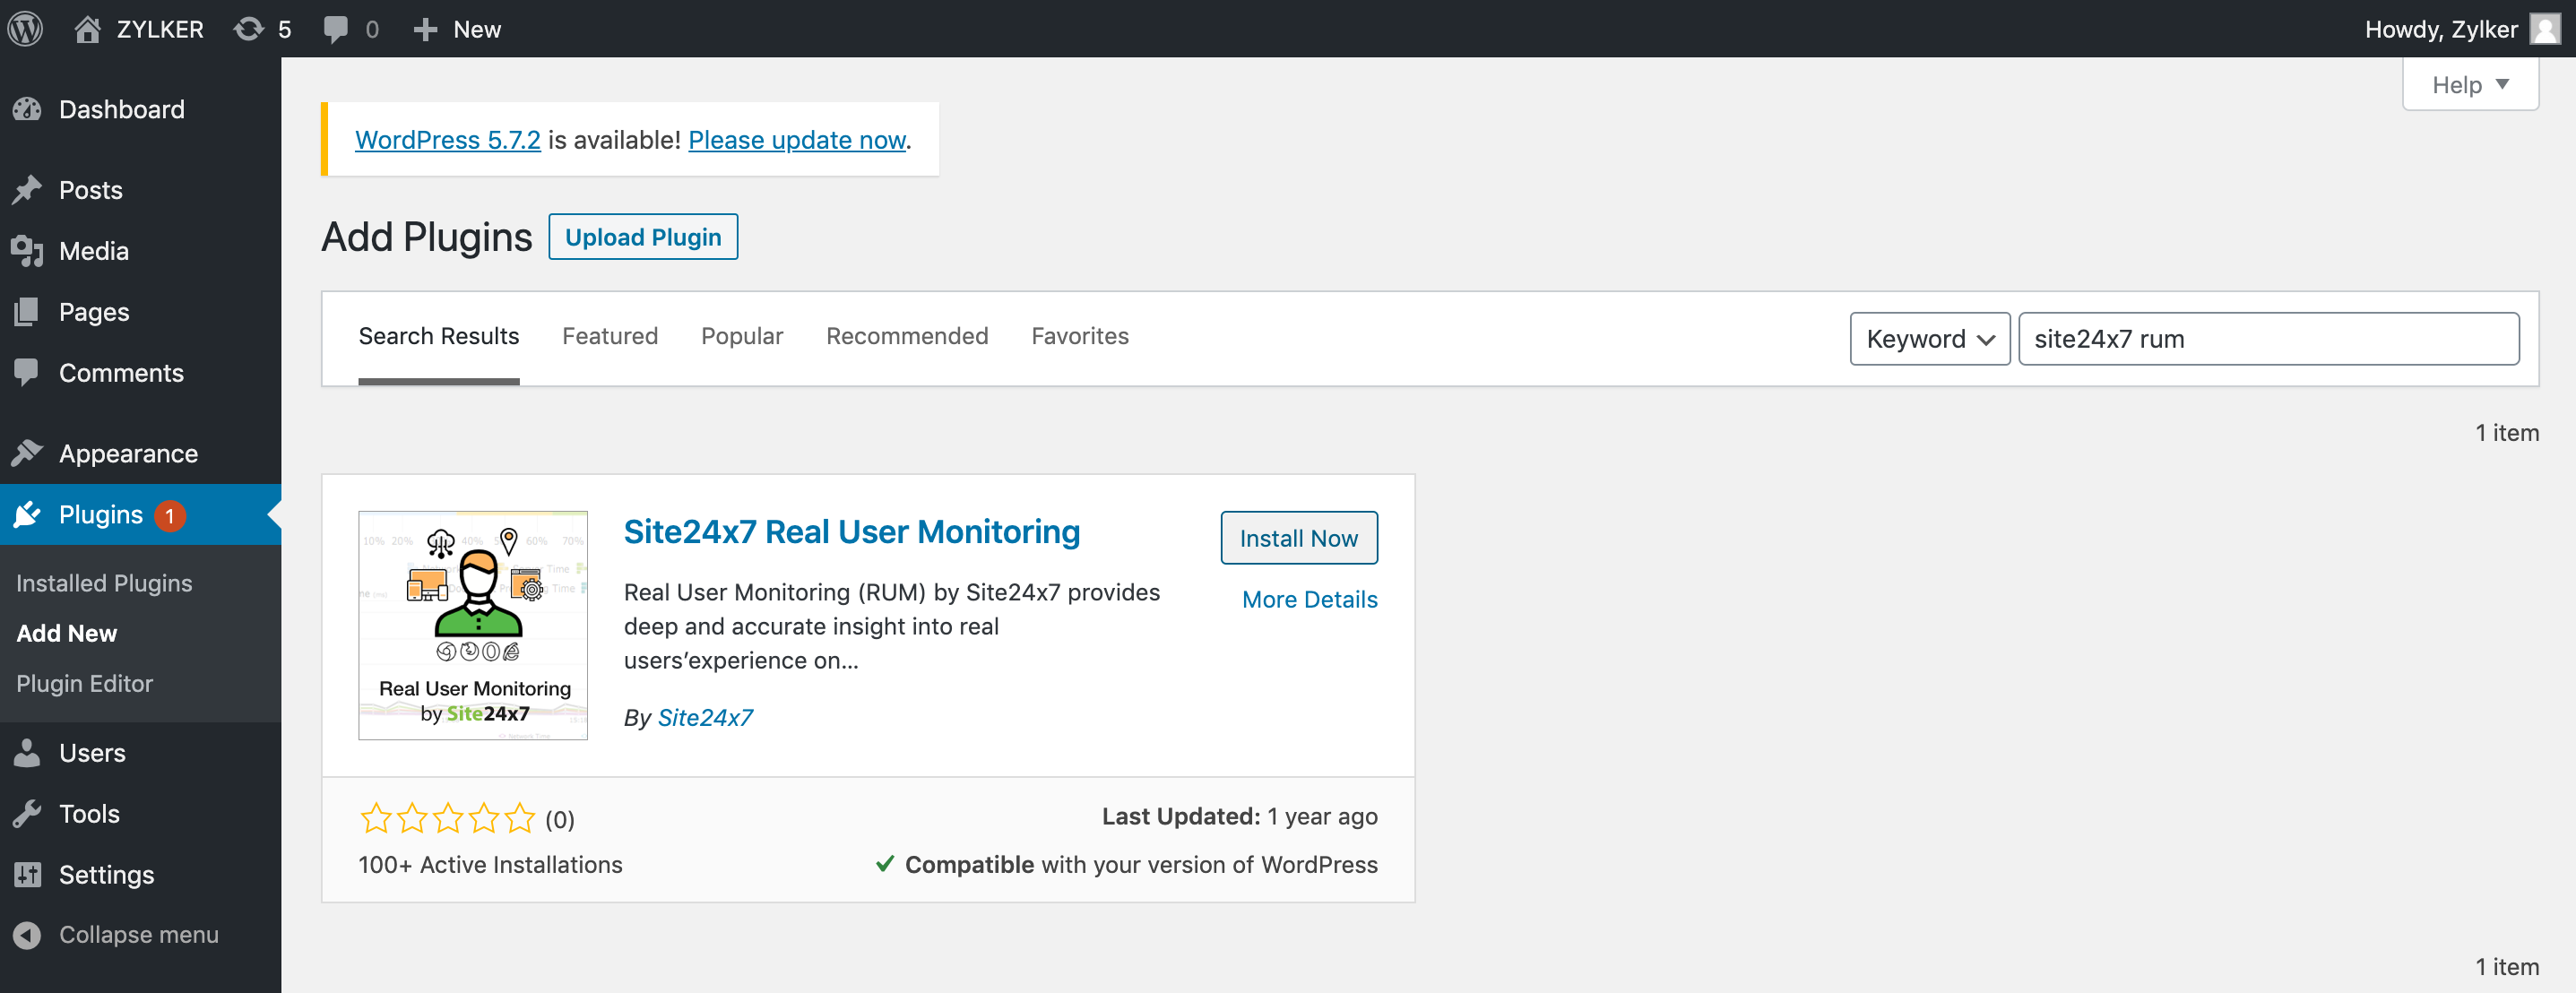Screen dimensions: 2576x993
Task: Open the ZYLKER site home icon
Action: 88,29
